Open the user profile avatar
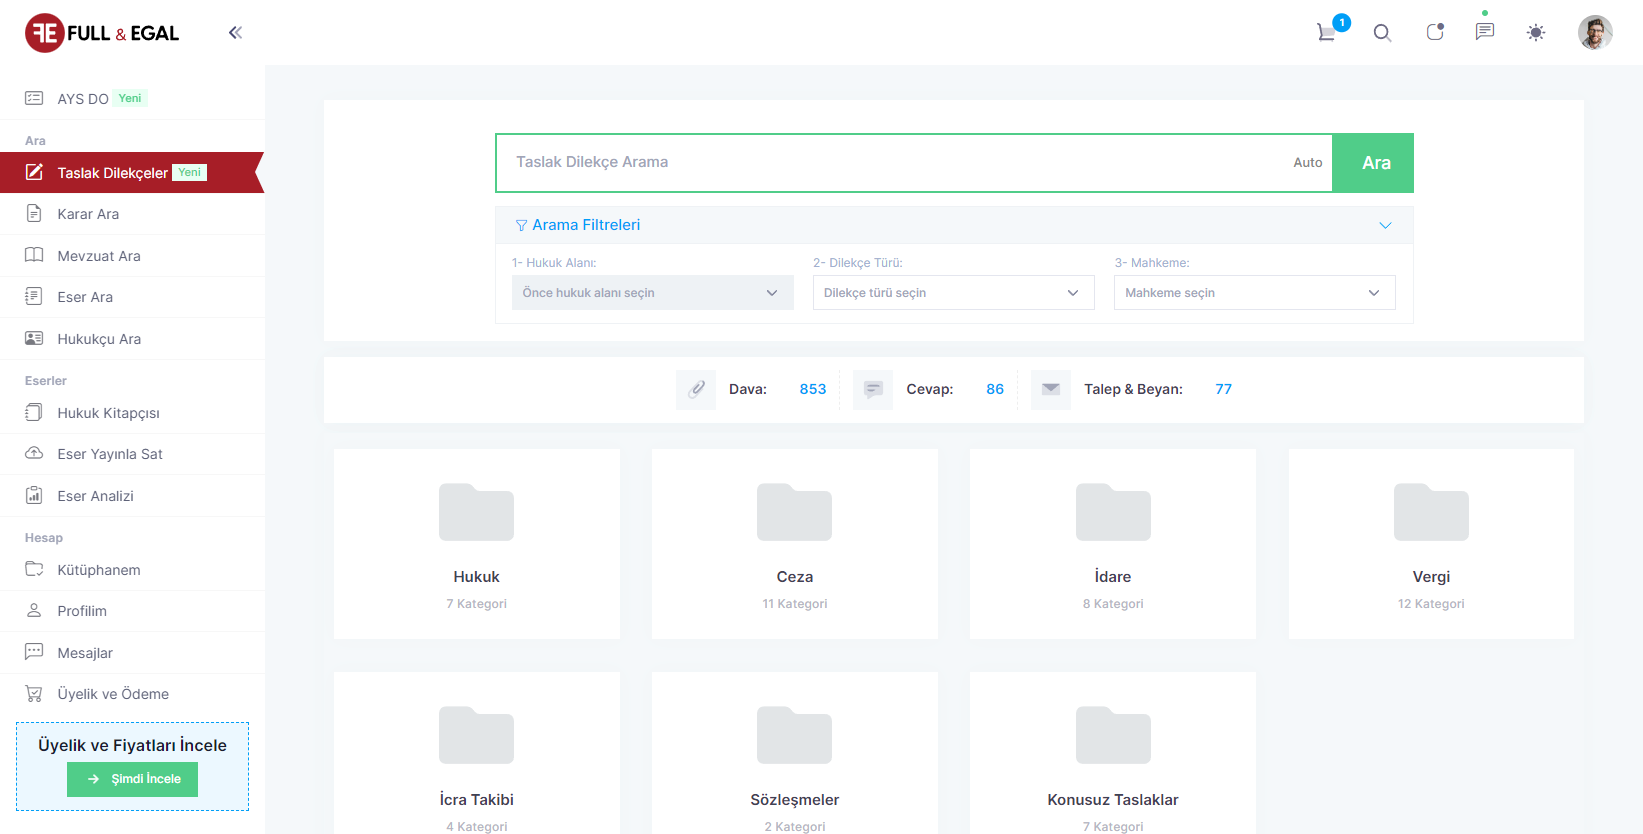The height and width of the screenshot is (834, 1643). [1594, 32]
